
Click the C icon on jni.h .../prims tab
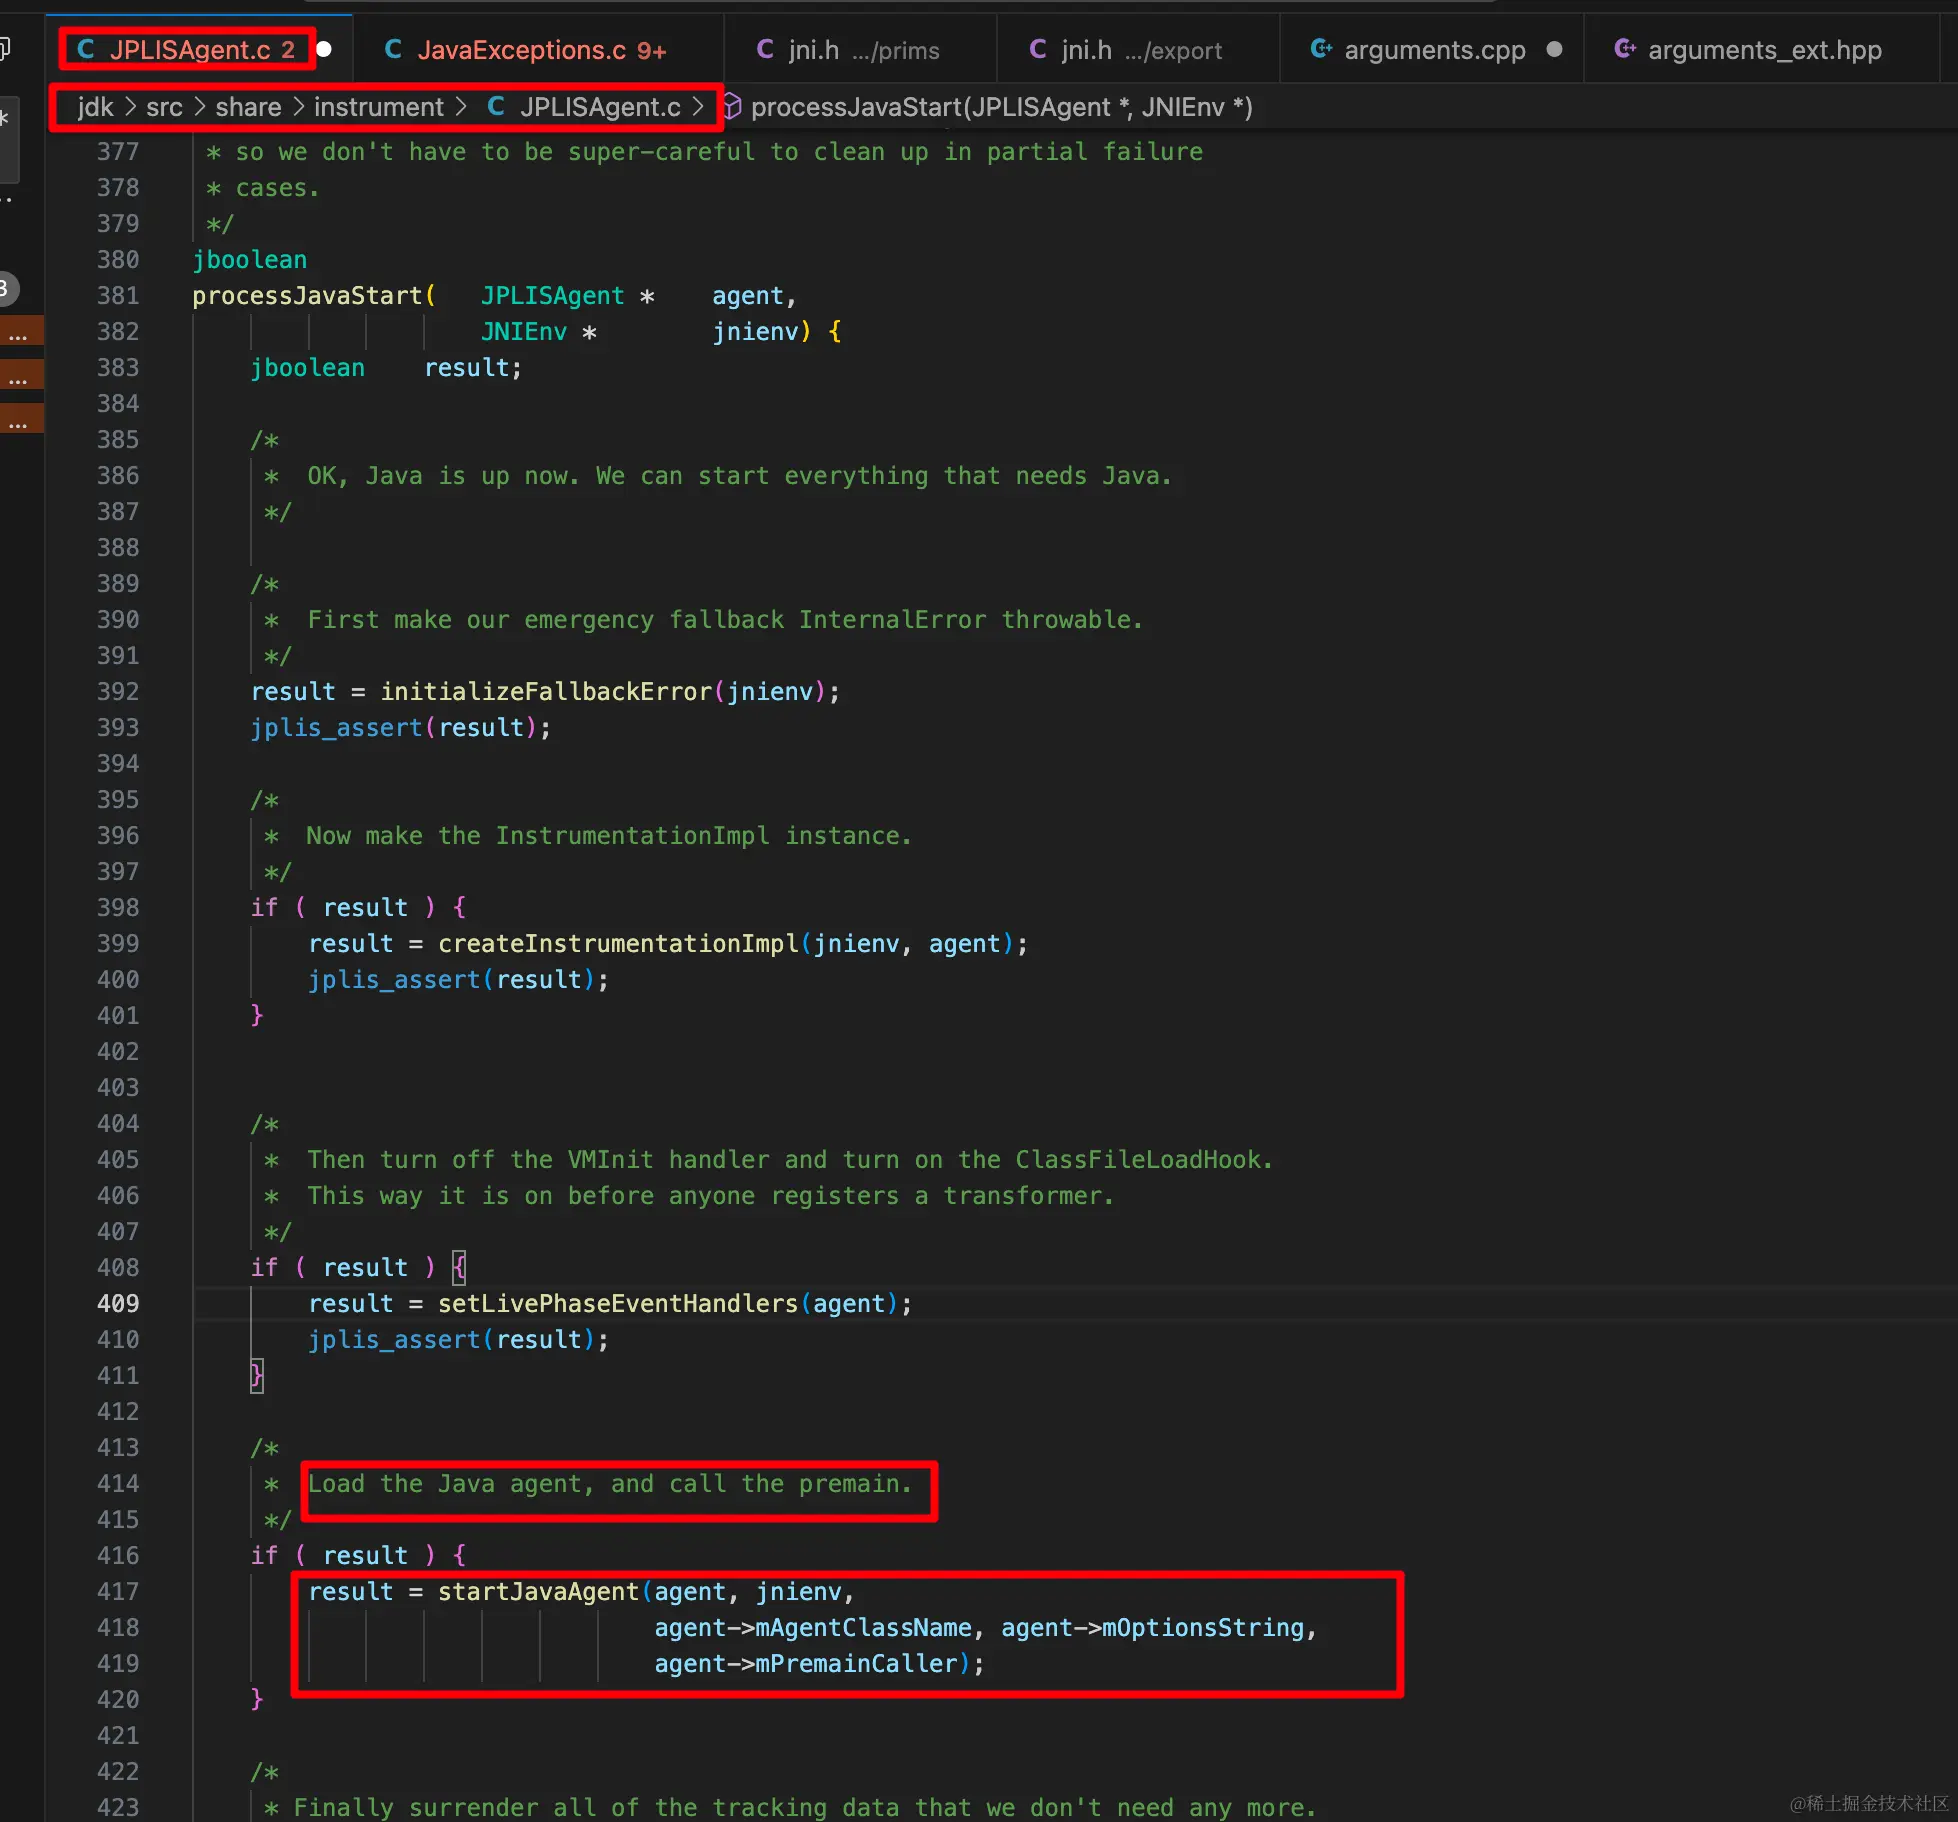click(765, 50)
